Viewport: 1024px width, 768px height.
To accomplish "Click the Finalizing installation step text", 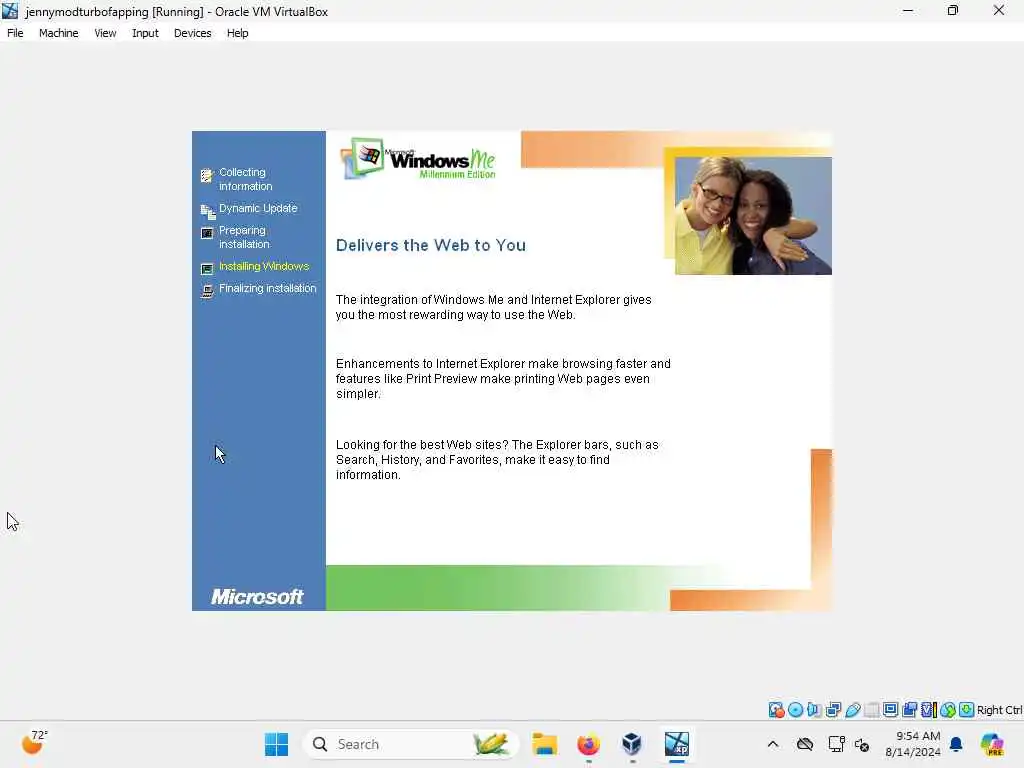I will (x=268, y=288).
